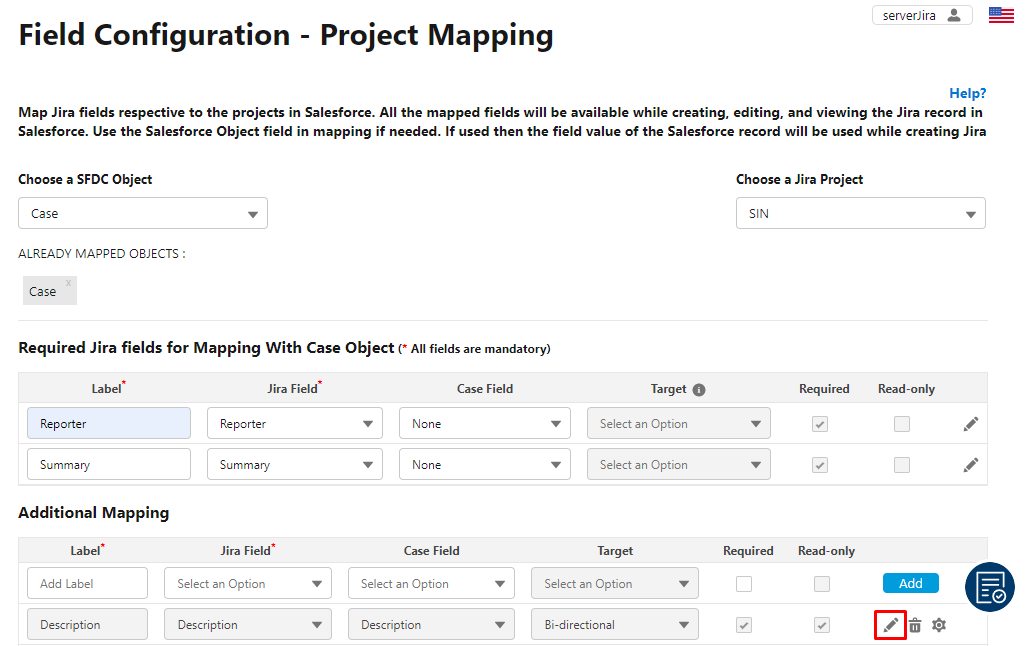Open the Choose a SFDC Object dropdown
The image size is (1025, 646).
point(142,213)
